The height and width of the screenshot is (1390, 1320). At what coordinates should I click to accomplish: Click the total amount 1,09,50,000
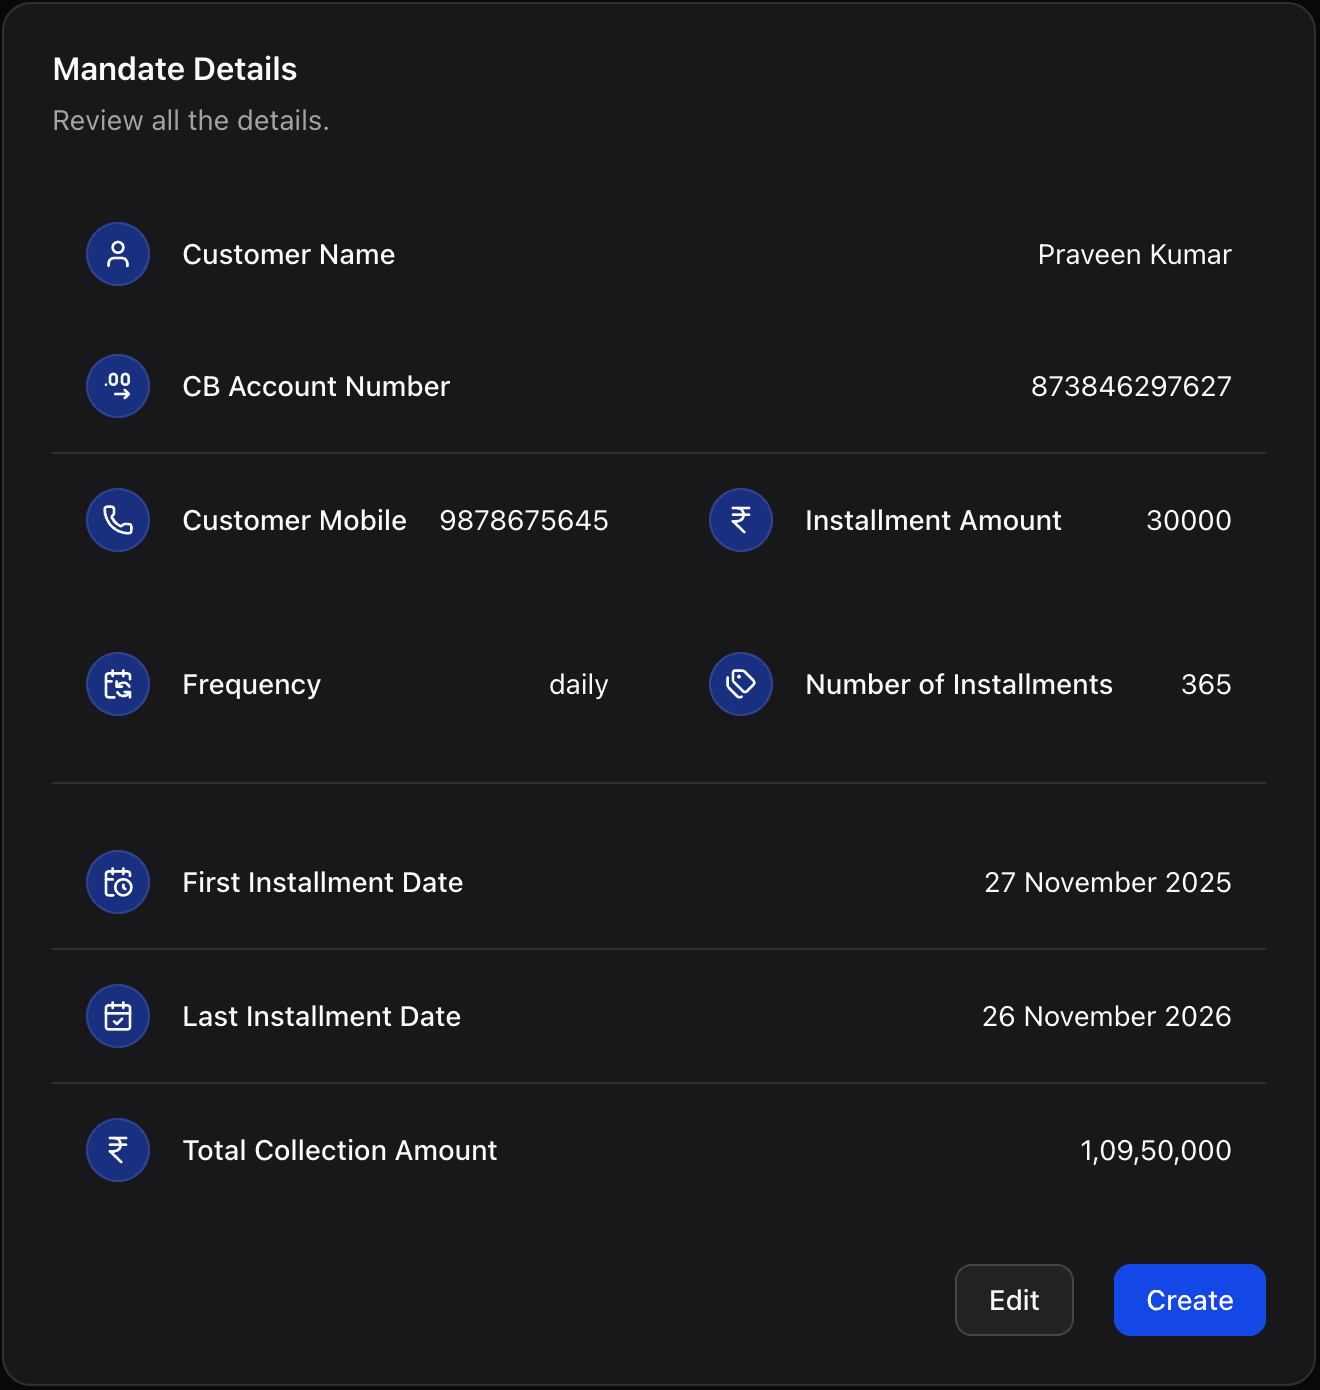pyautogui.click(x=1156, y=1150)
